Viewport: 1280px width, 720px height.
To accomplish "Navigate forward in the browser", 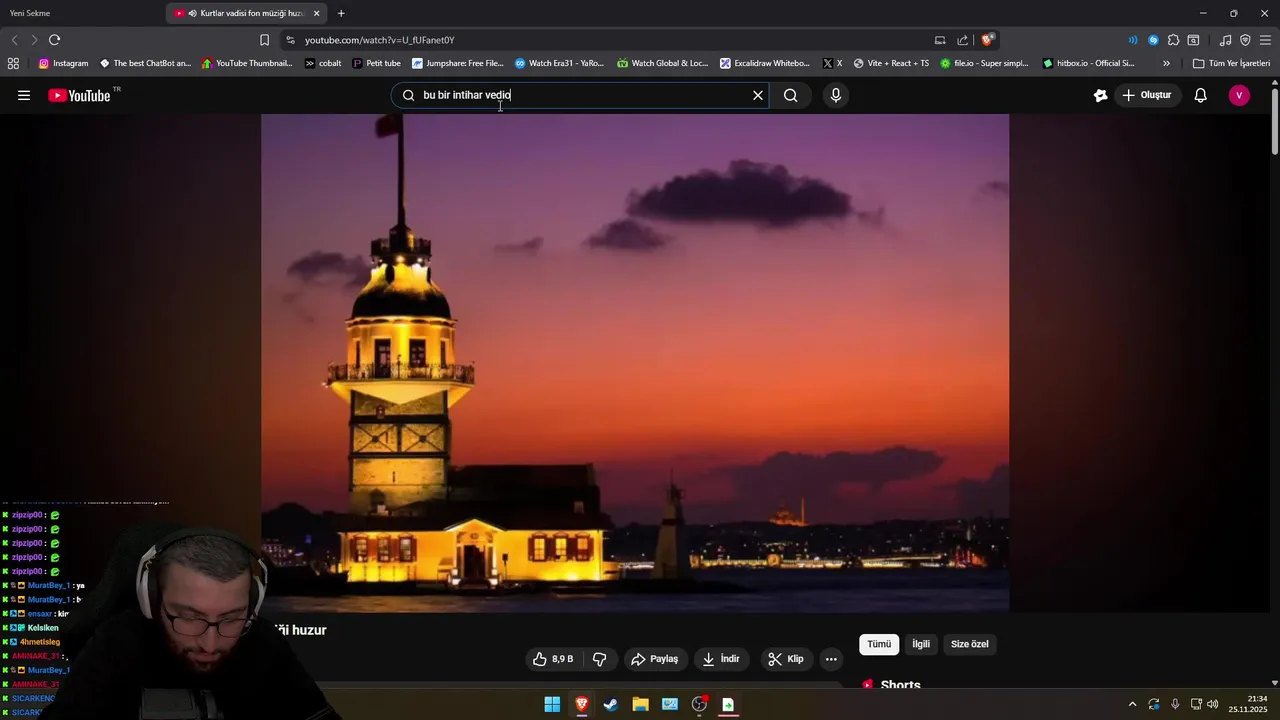I will (33, 40).
